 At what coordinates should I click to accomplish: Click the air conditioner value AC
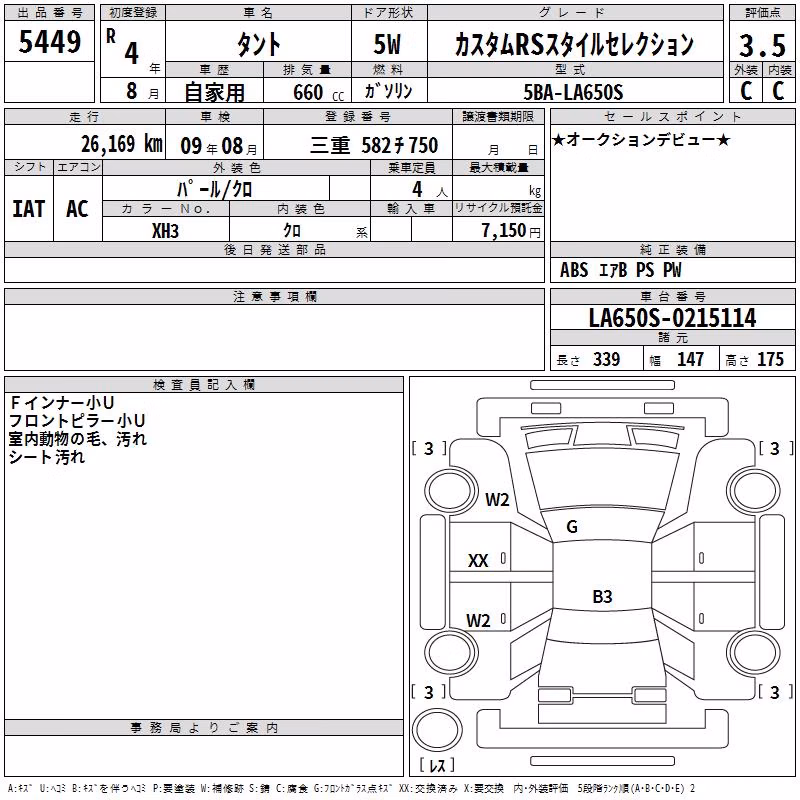(x=77, y=209)
